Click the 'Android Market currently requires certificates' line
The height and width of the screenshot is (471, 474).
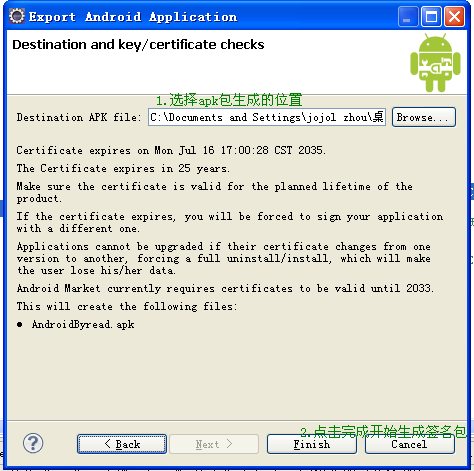(x=225, y=288)
